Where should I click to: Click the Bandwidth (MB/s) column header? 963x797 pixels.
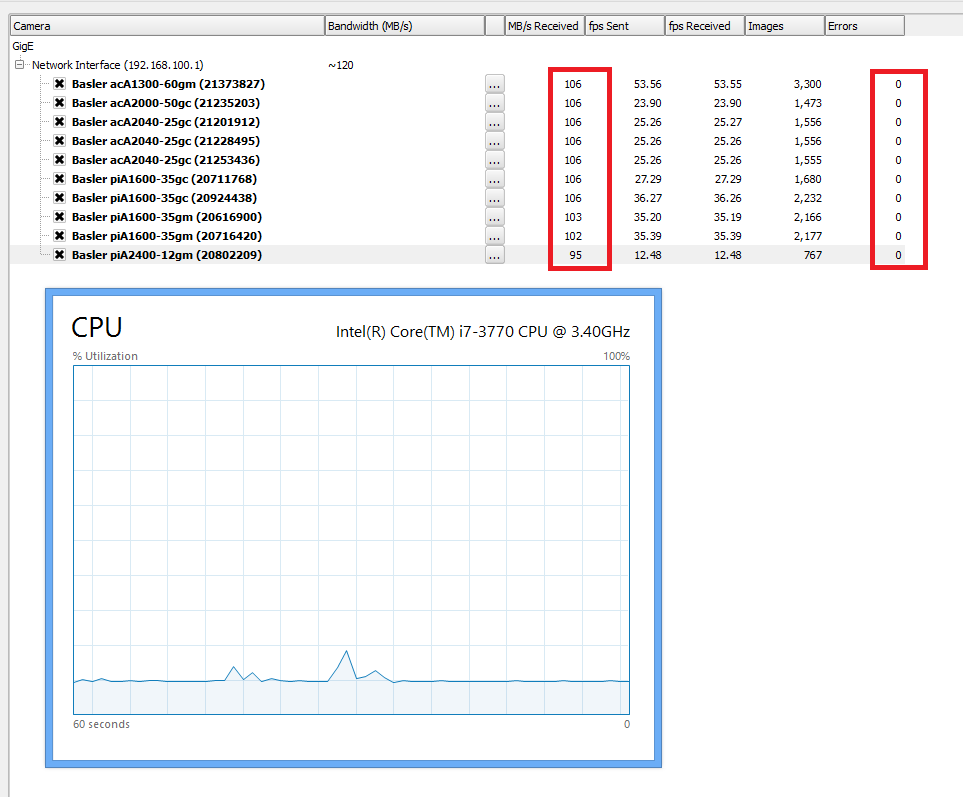[404, 26]
